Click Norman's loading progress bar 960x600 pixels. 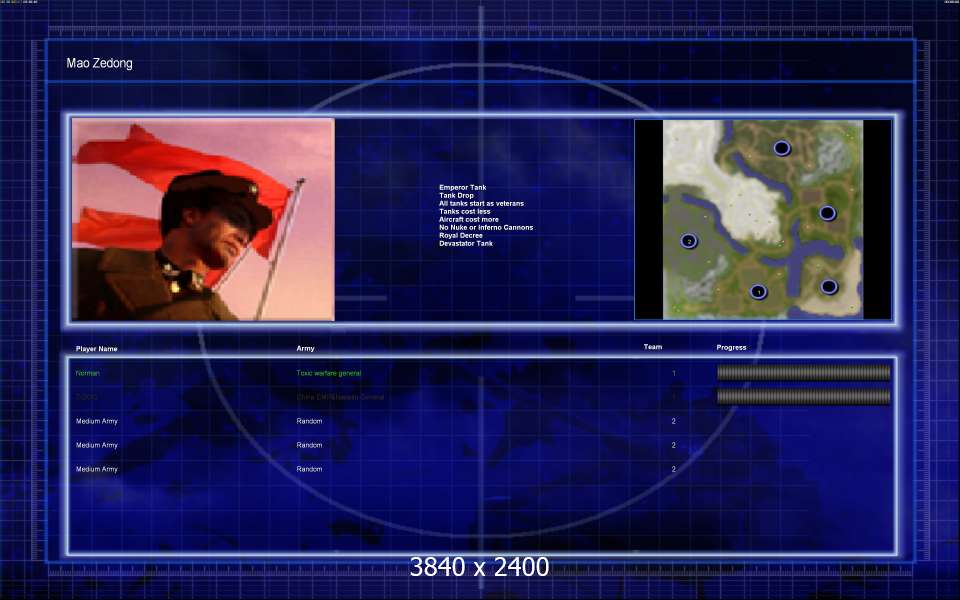pyautogui.click(x=803, y=372)
